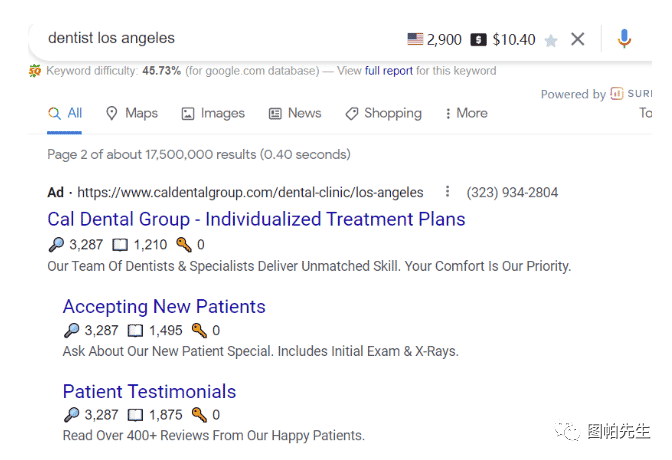The image size is (672, 460).
Task: Select the Shopping tab
Action: click(384, 113)
